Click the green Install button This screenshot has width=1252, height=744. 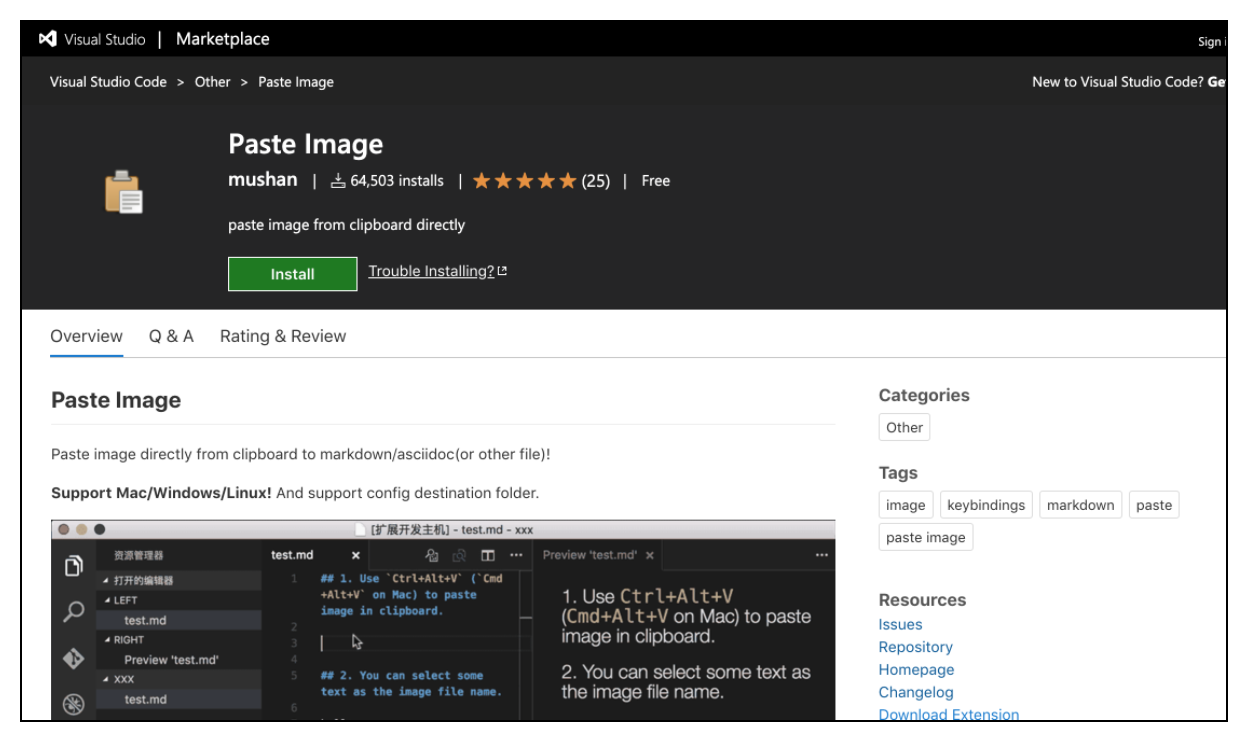click(x=292, y=274)
